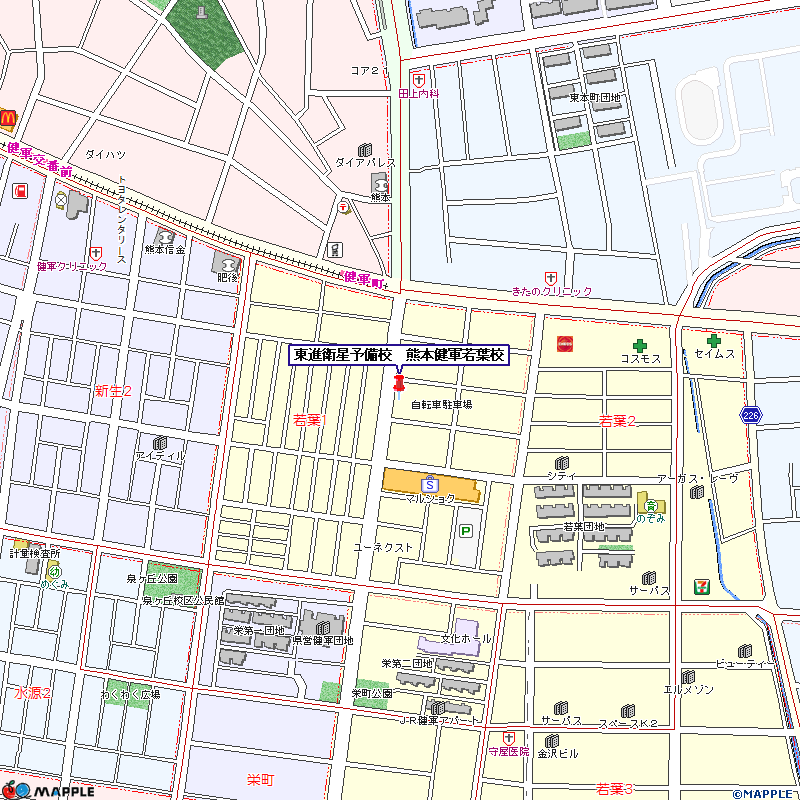Click the green parking P icon
The width and height of the screenshot is (800, 800).
(x=465, y=531)
